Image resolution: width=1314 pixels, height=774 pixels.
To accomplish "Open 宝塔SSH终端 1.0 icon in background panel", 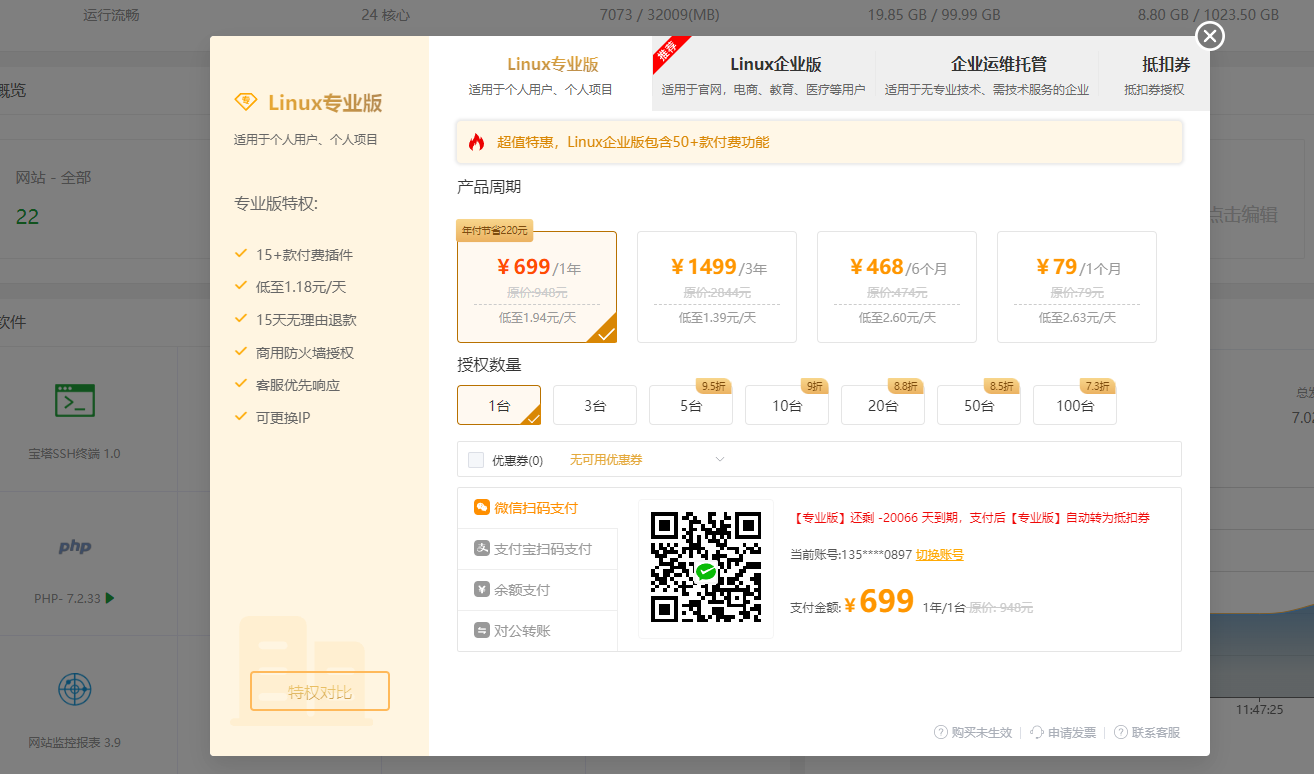I will (x=75, y=401).
